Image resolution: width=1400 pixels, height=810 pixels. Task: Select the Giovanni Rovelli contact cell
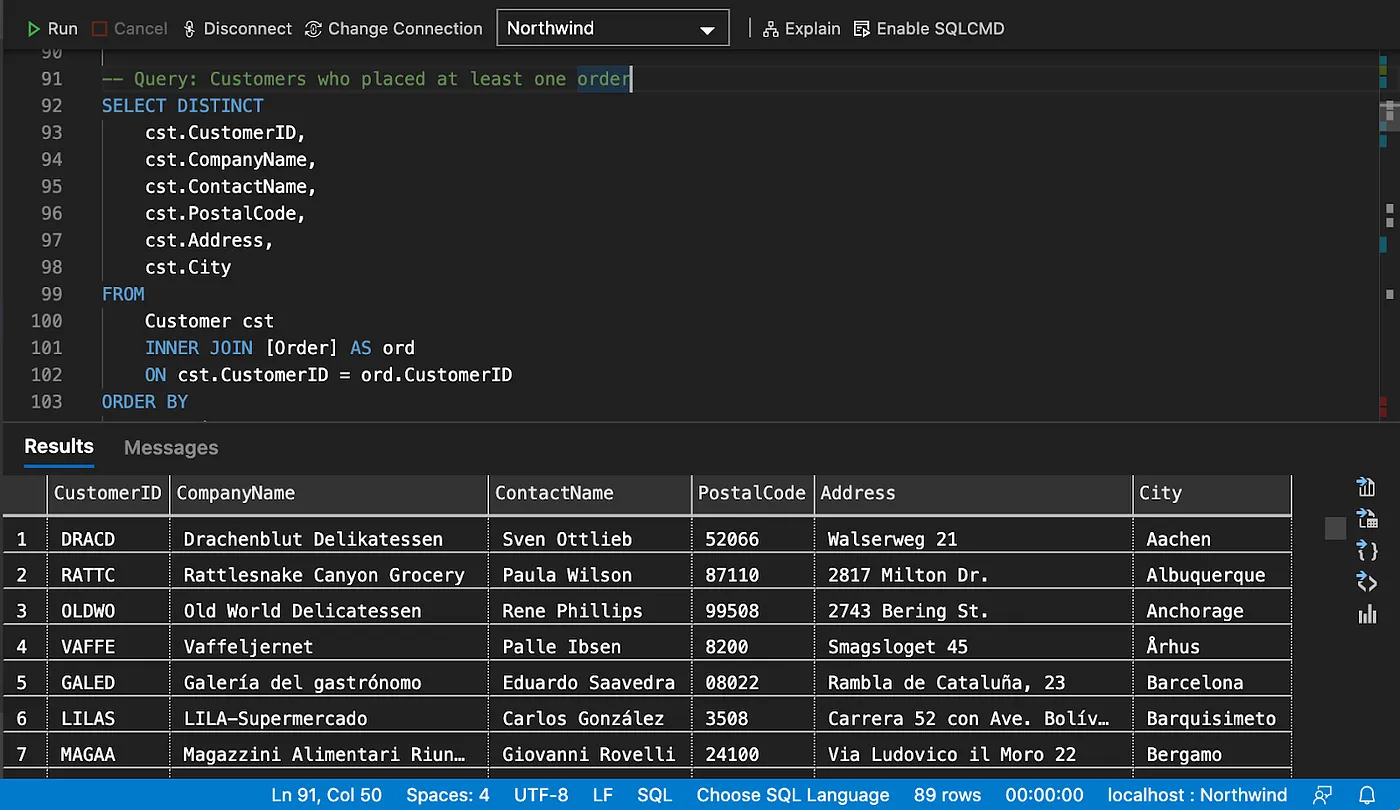pyautogui.click(x=590, y=755)
